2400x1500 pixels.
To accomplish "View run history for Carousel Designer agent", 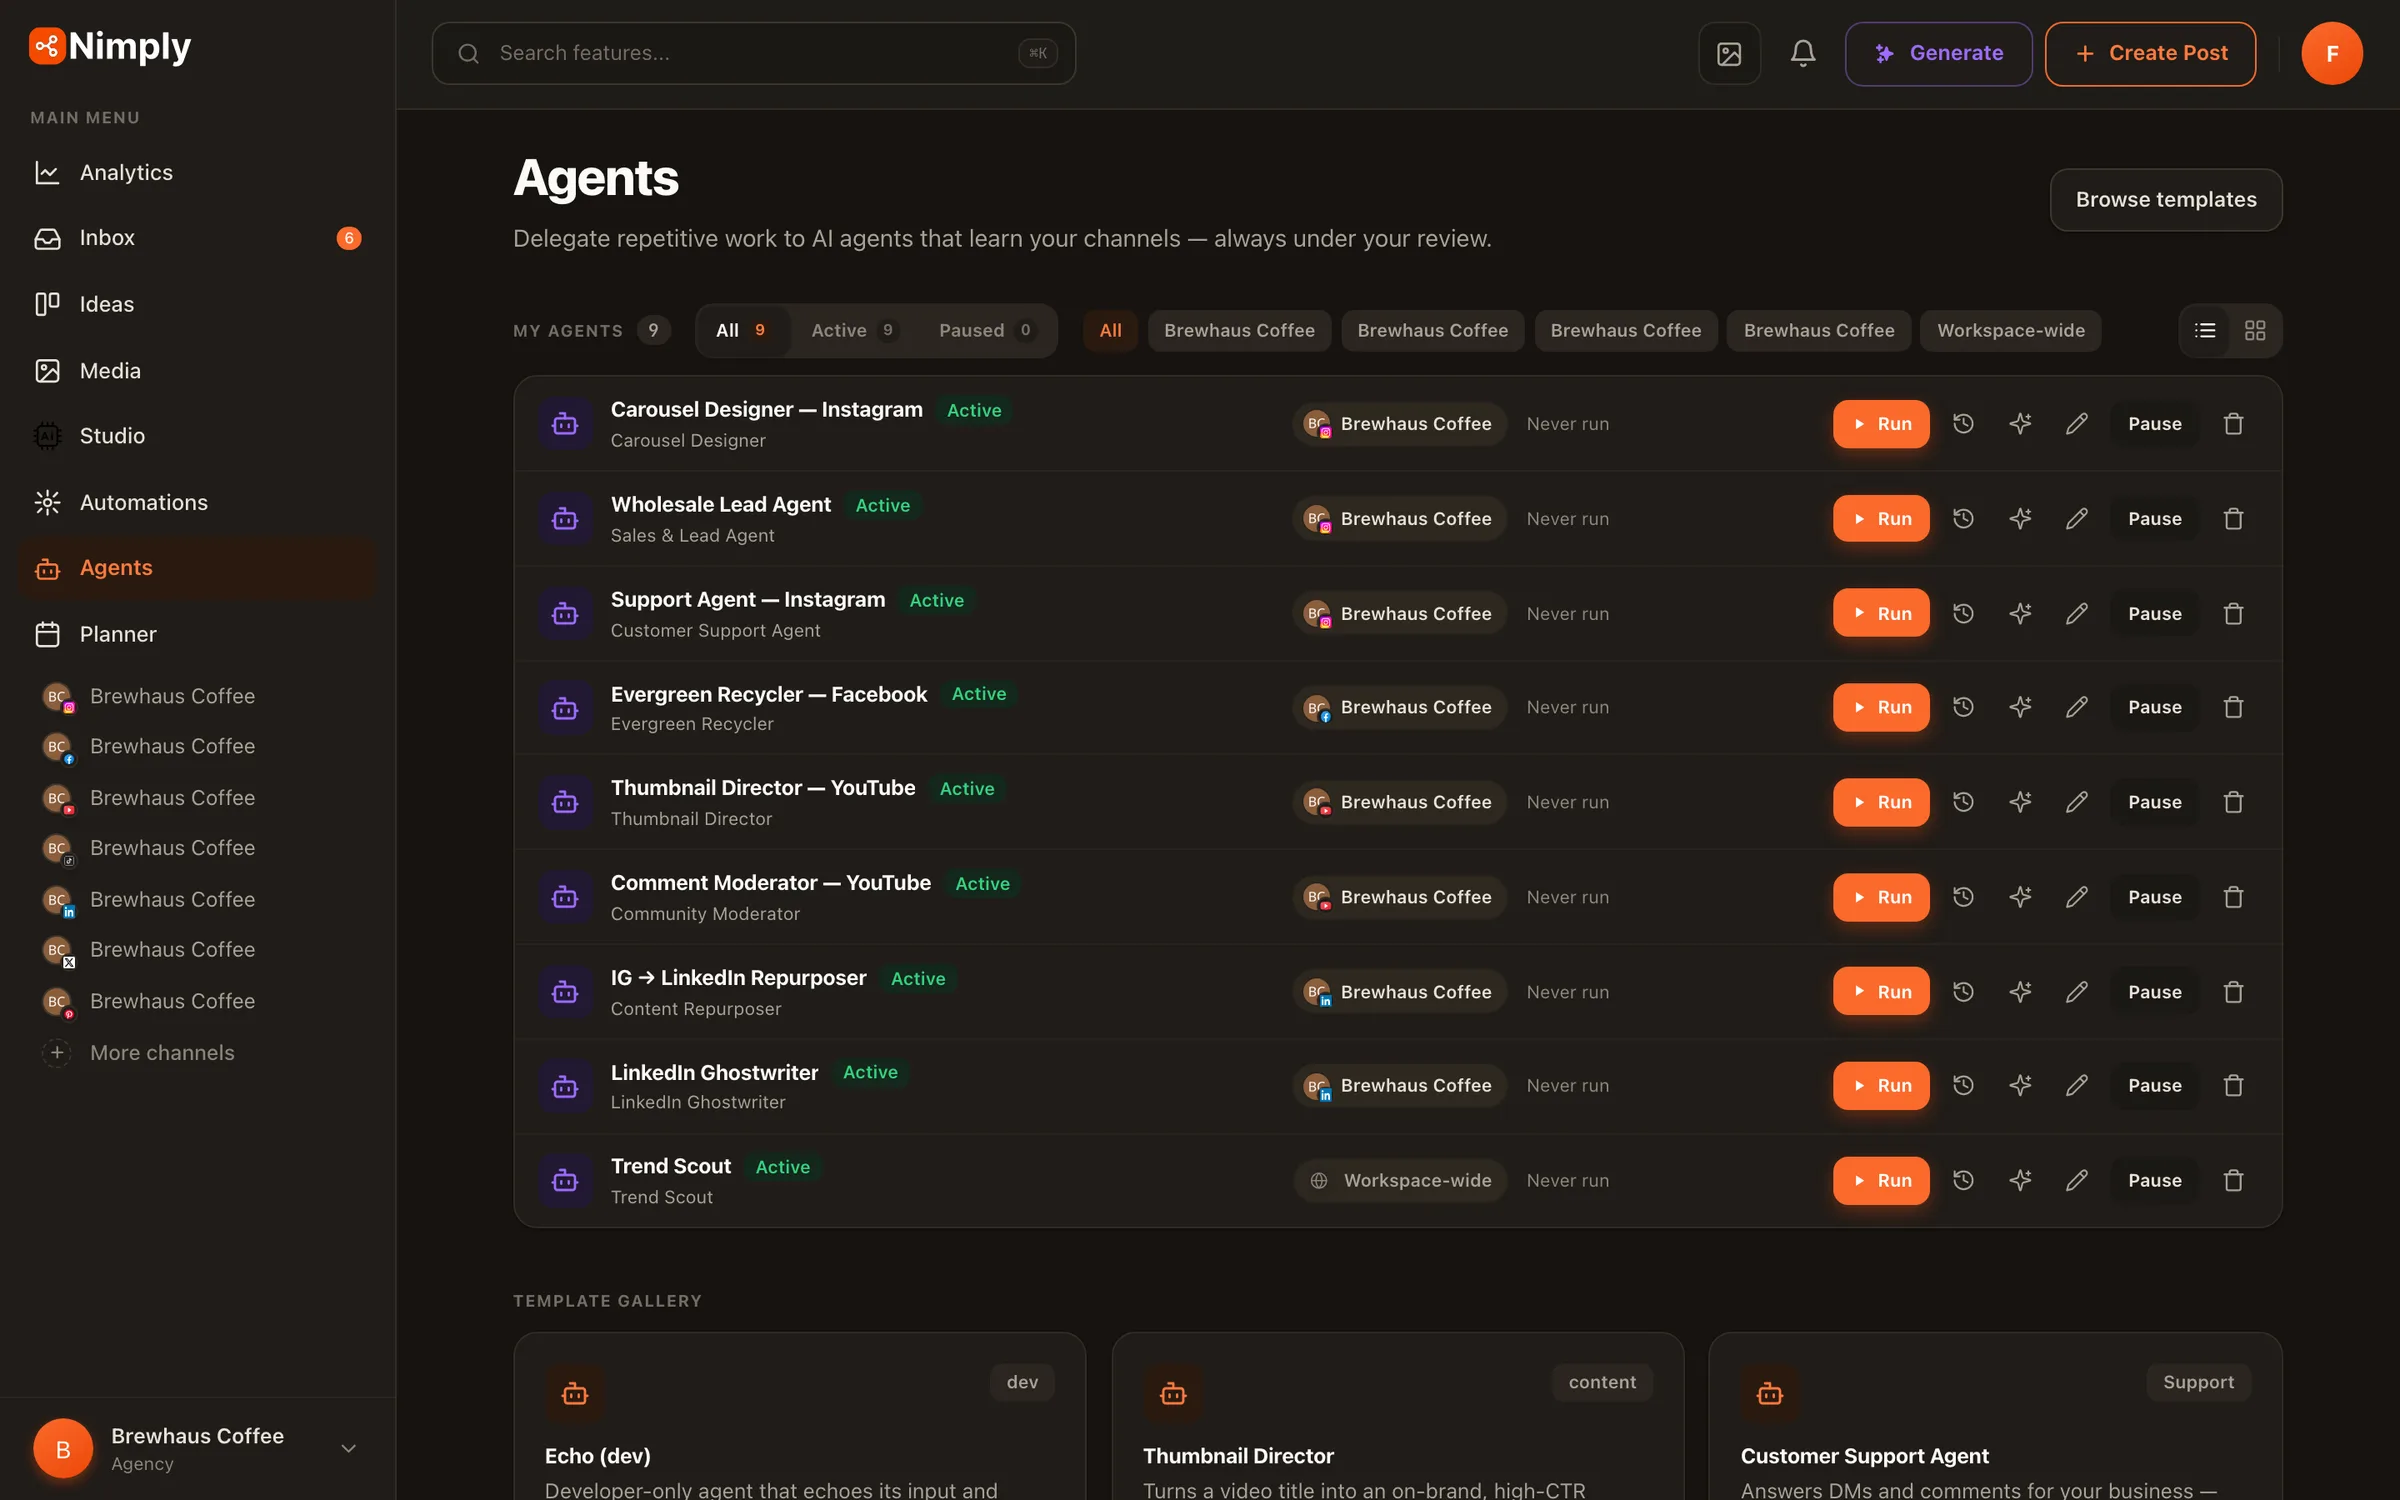I will click(1963, 424).
